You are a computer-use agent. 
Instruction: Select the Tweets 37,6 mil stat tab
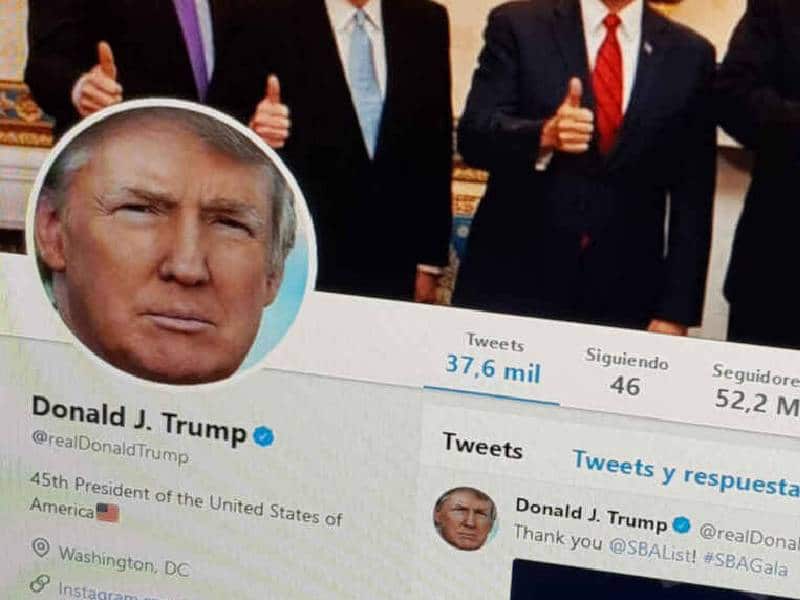pos(493,363)
